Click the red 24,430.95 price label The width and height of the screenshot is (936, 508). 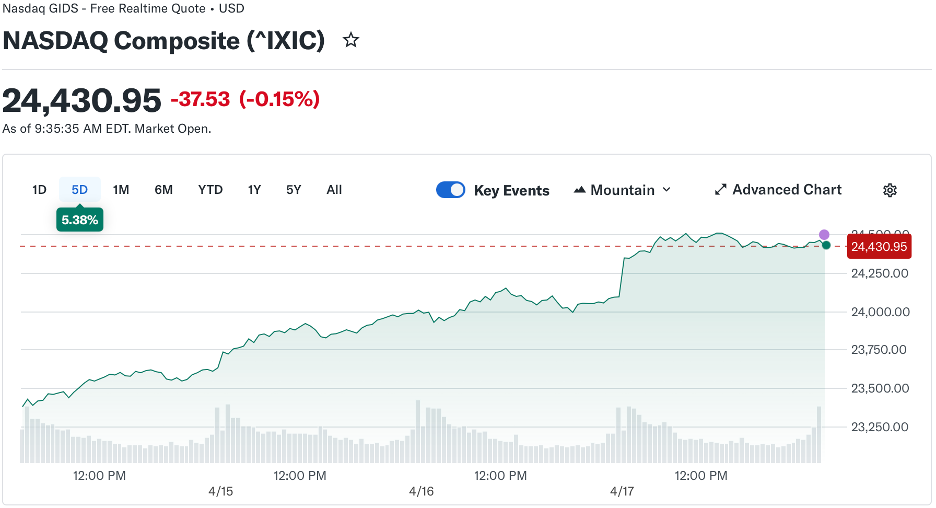[879, 247]
